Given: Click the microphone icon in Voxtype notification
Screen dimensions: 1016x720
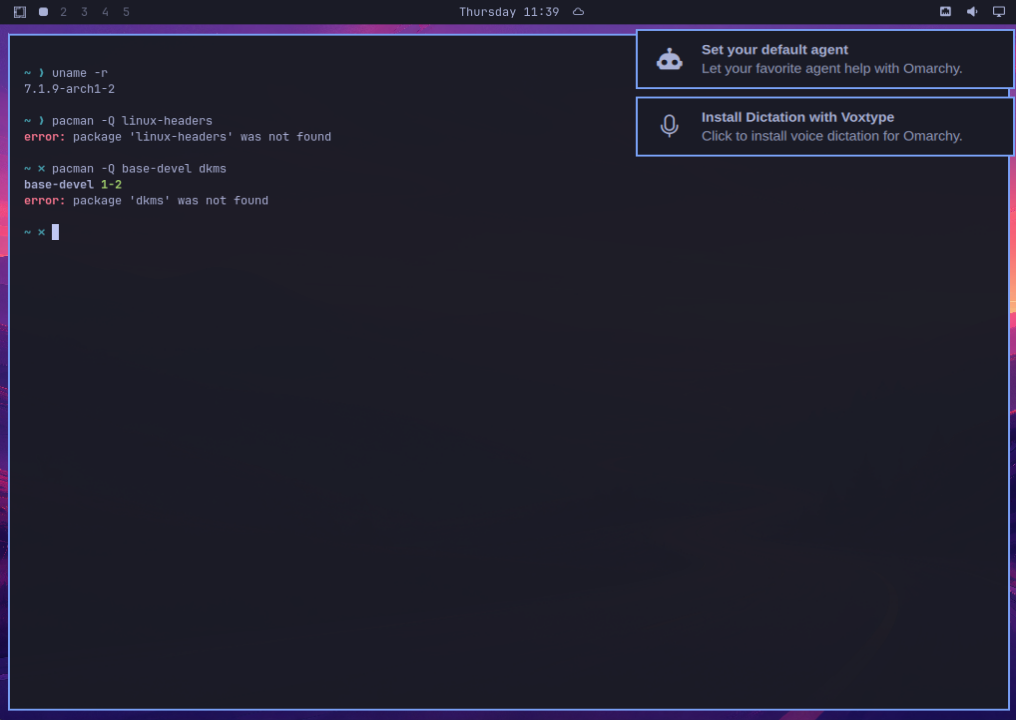Looking at the screenshot, I should pyautogui.click(x=669, y=126).
